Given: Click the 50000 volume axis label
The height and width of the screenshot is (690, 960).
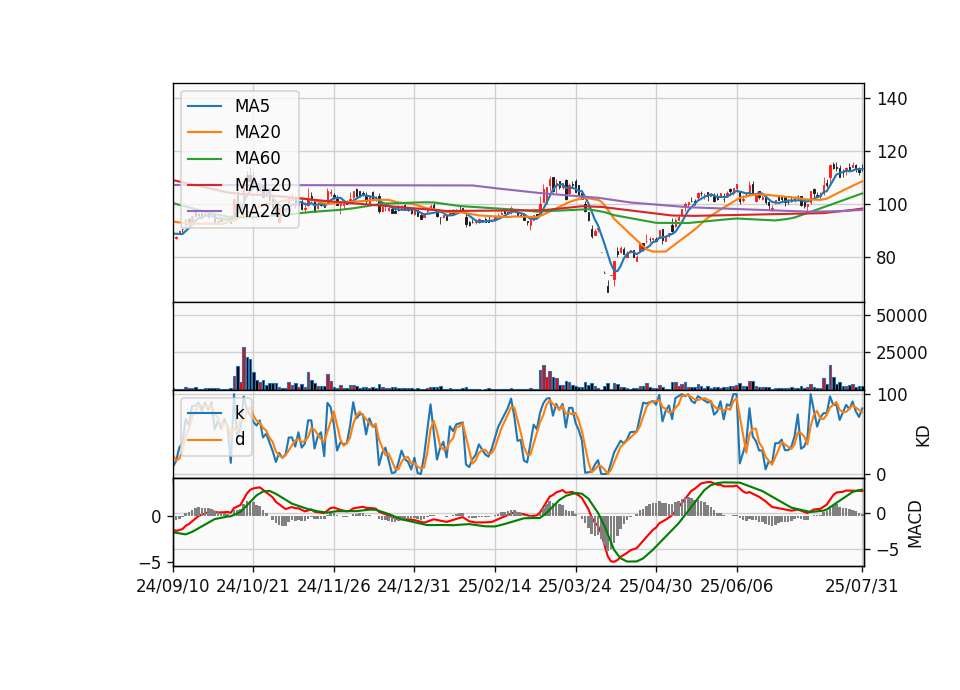Looking at the screenshot, I should coord(902,316).
